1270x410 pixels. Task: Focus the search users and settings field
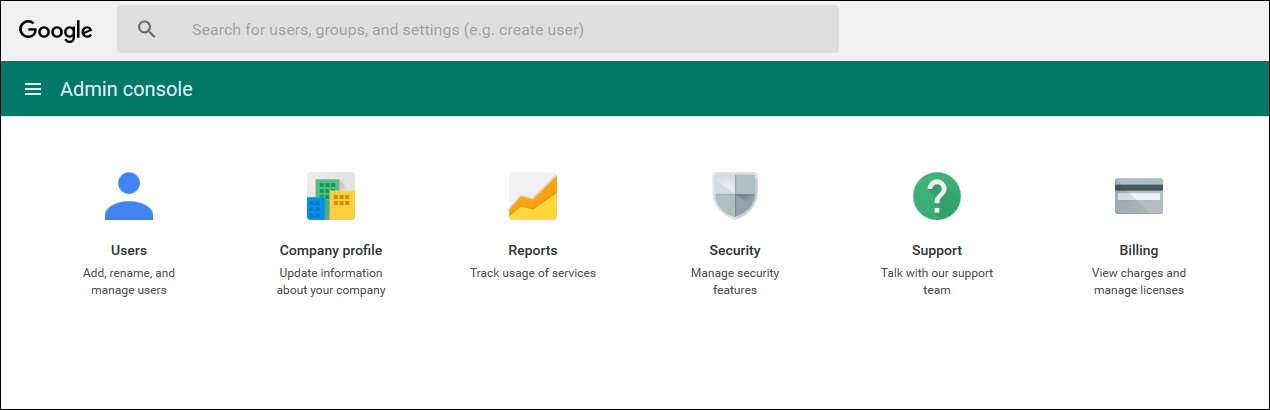point(478,29)
